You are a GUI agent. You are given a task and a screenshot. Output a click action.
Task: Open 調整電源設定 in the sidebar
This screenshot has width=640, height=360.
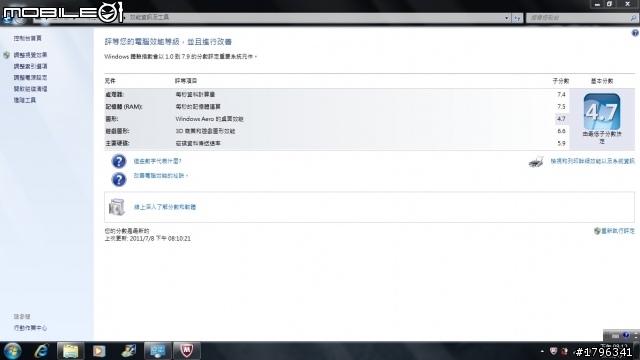click(30, 78)
